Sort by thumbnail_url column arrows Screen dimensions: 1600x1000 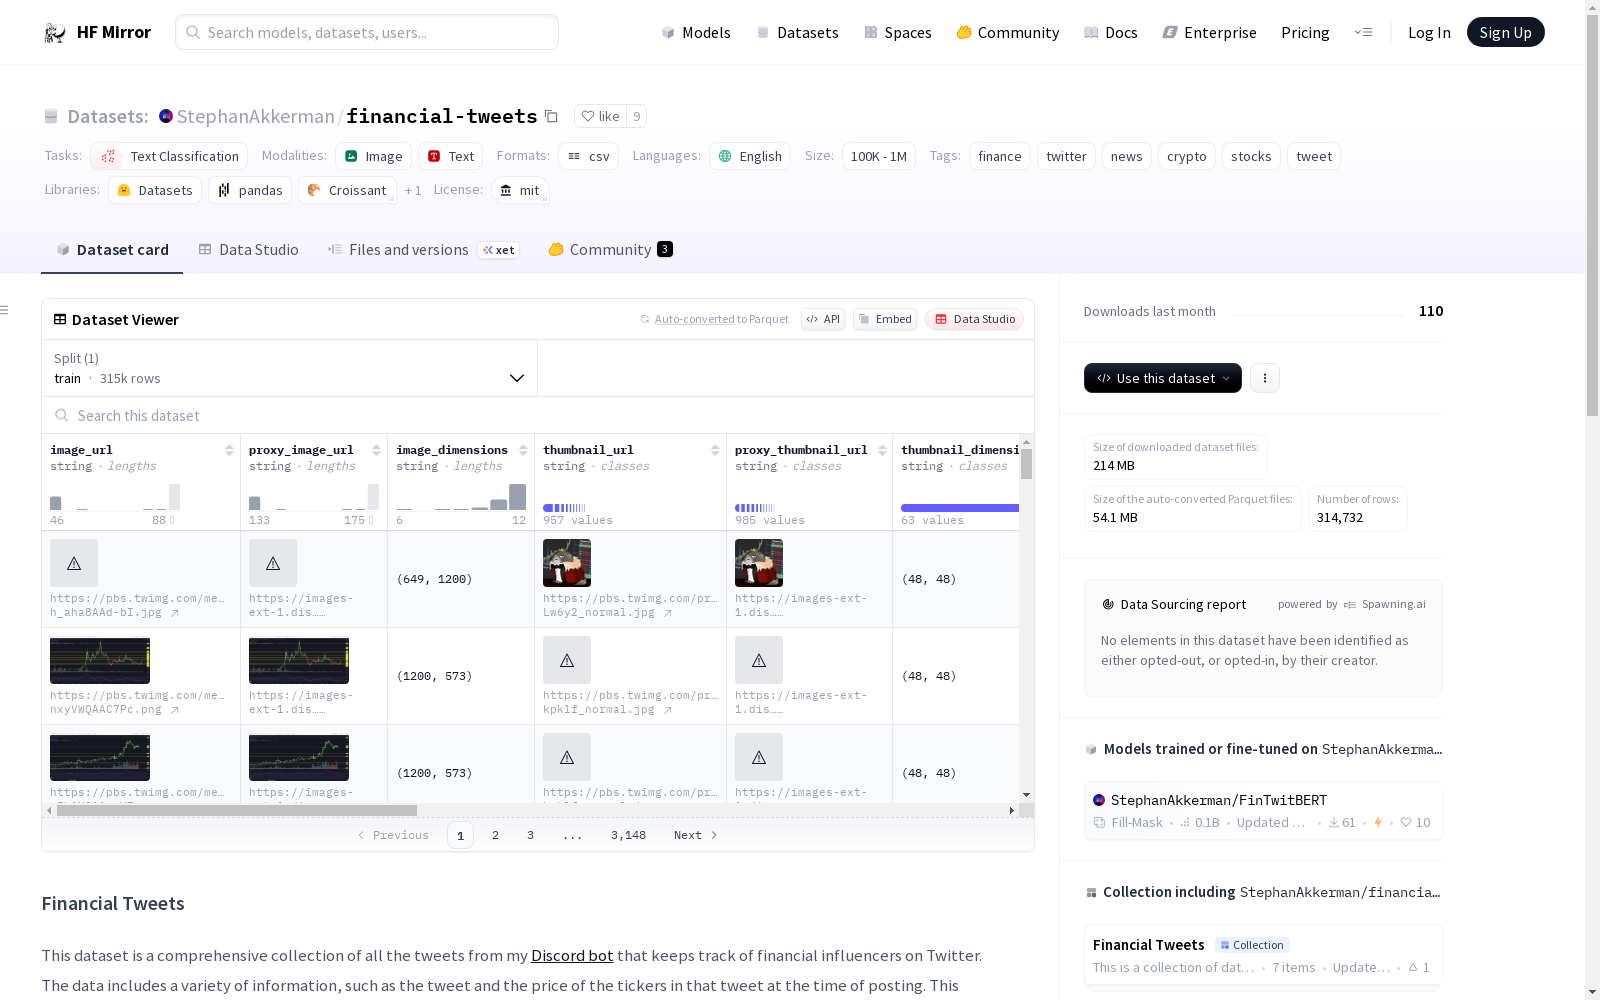(x=715, y=450)
